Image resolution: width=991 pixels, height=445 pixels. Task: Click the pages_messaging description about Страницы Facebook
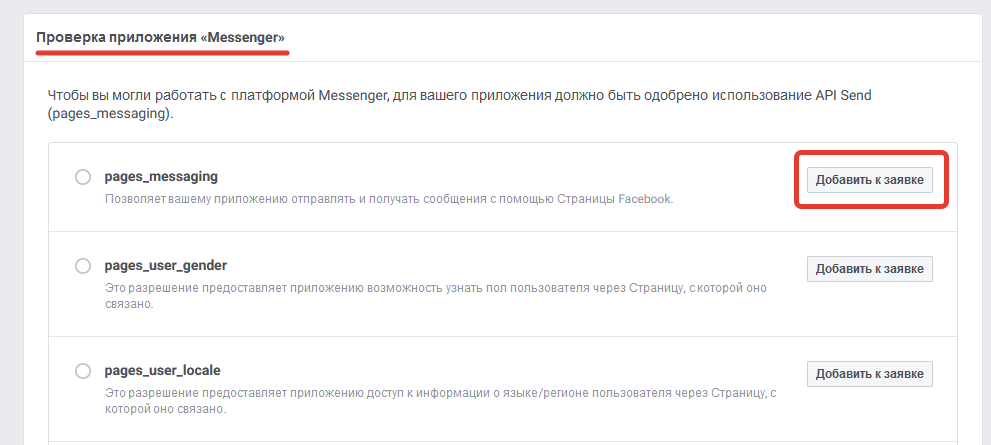coord(389,198)
